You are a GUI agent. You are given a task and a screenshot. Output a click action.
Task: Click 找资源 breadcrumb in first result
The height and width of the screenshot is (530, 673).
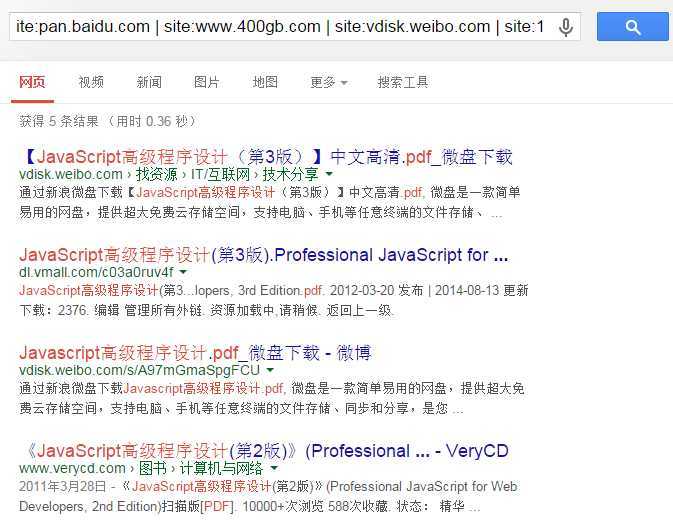click(156, 174)
